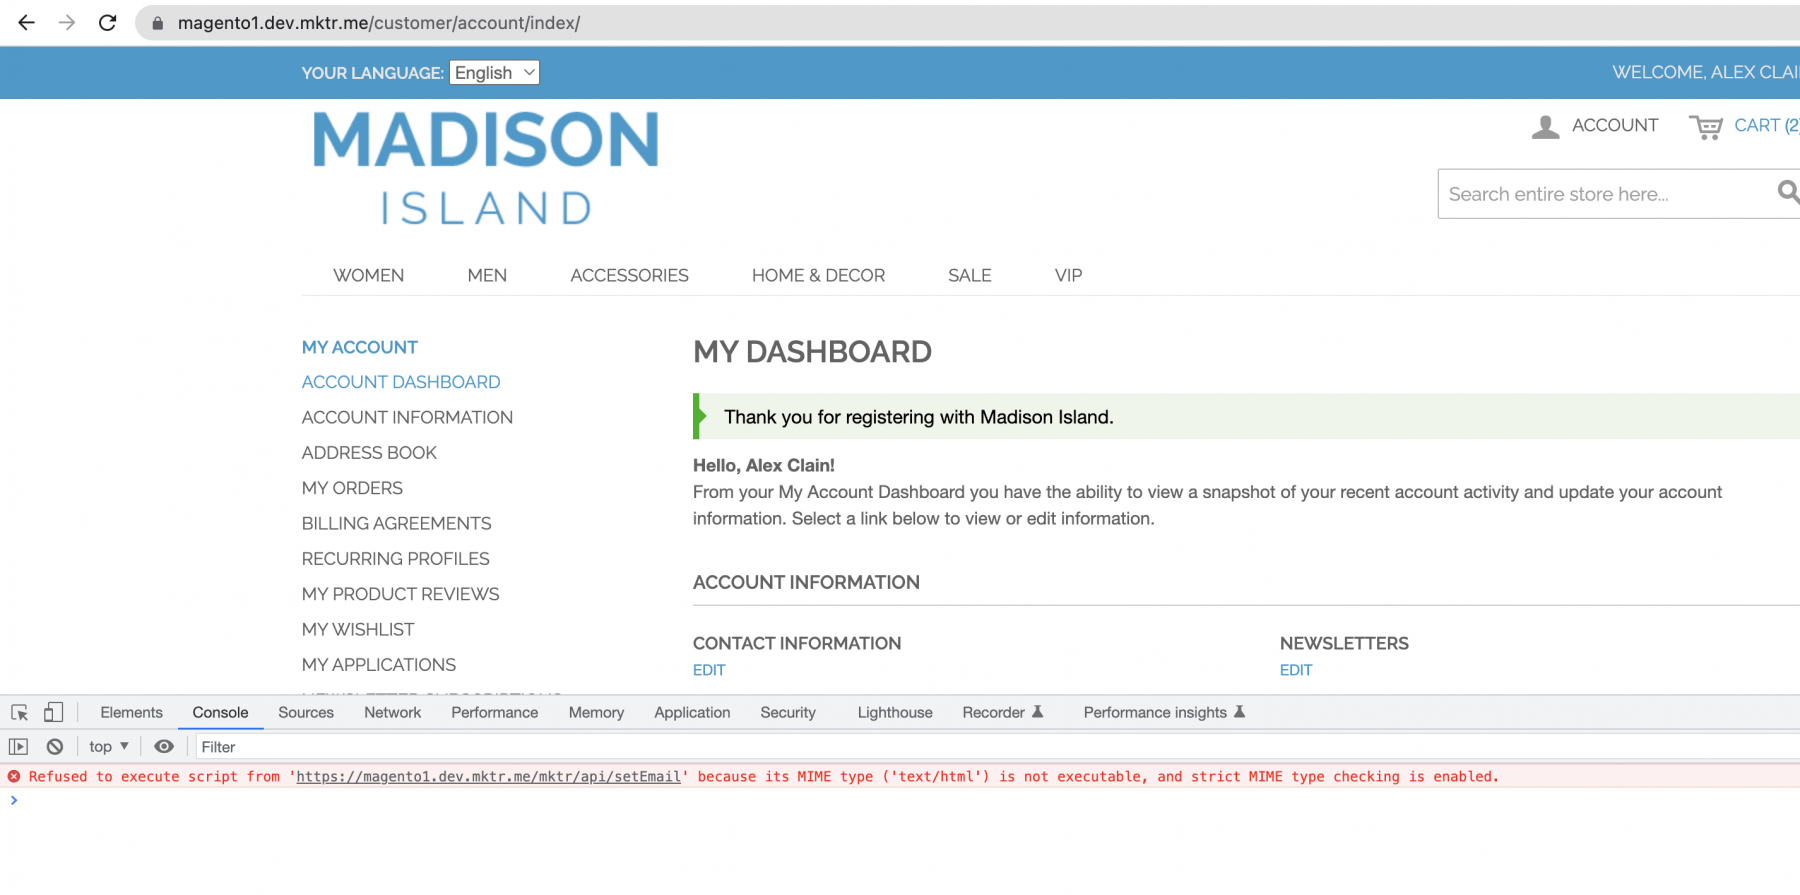Click the eye icon for live expressions
1800x895 pixels.
coord(164,747)
